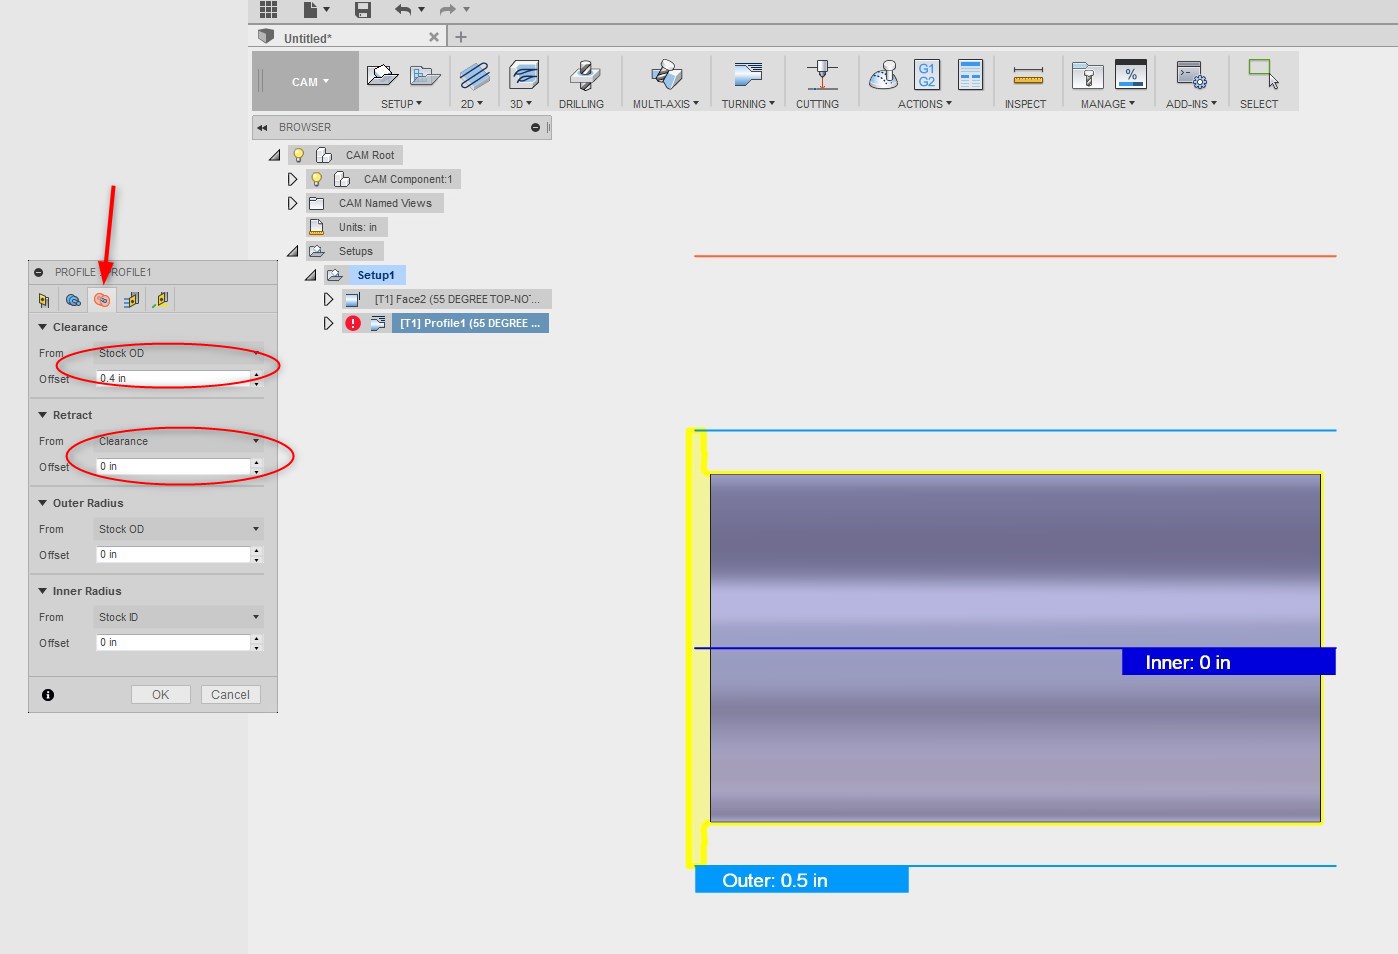Open the CAM workspace menu
The height and width of the screenshot is (954, 1398).
pos(309,82)
